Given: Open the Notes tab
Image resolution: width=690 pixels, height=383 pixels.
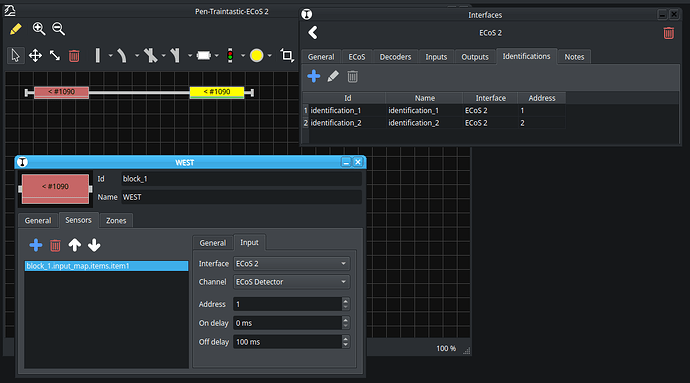Looking at the screenshot, I should [x=574, y=57].
